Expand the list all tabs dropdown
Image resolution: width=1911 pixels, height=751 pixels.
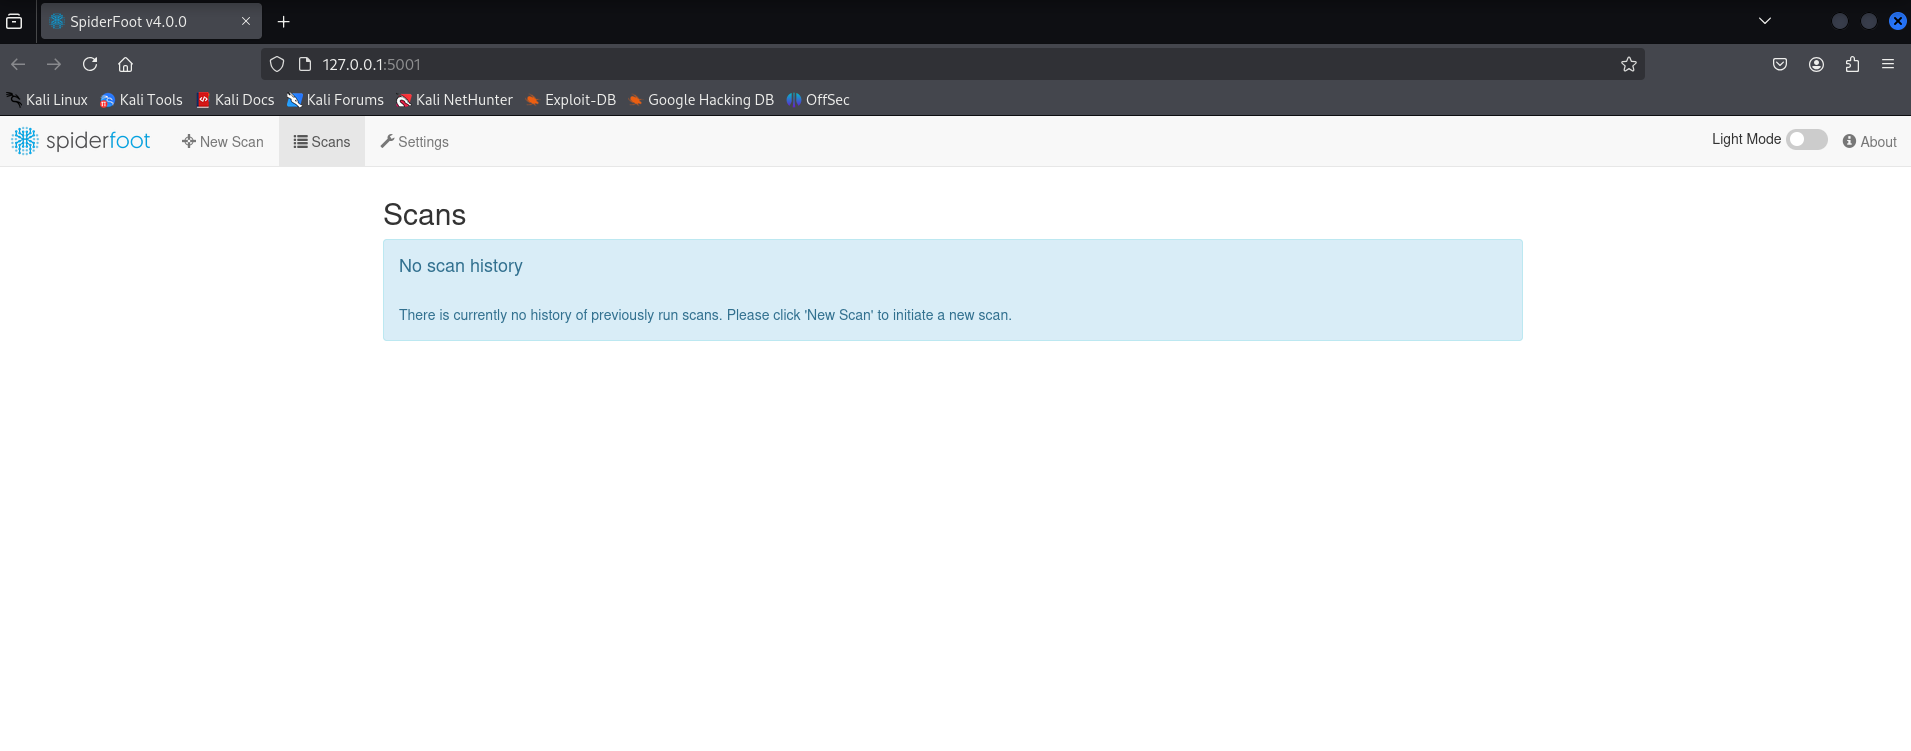1764,21
